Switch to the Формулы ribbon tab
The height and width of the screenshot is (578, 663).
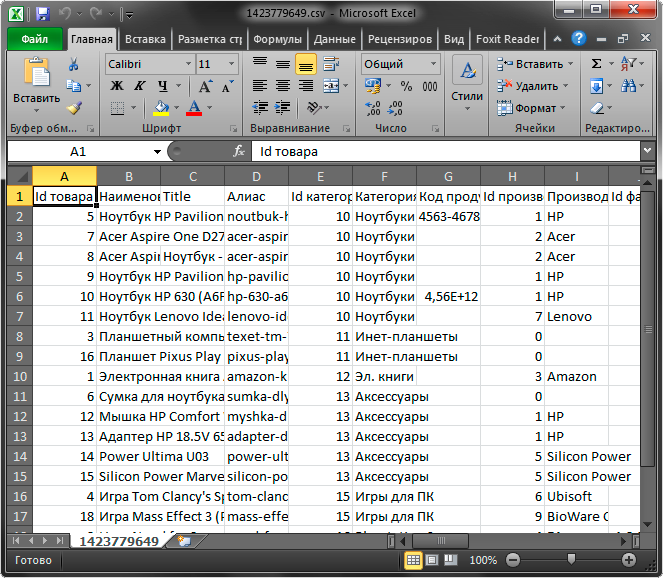click(277, 39)
